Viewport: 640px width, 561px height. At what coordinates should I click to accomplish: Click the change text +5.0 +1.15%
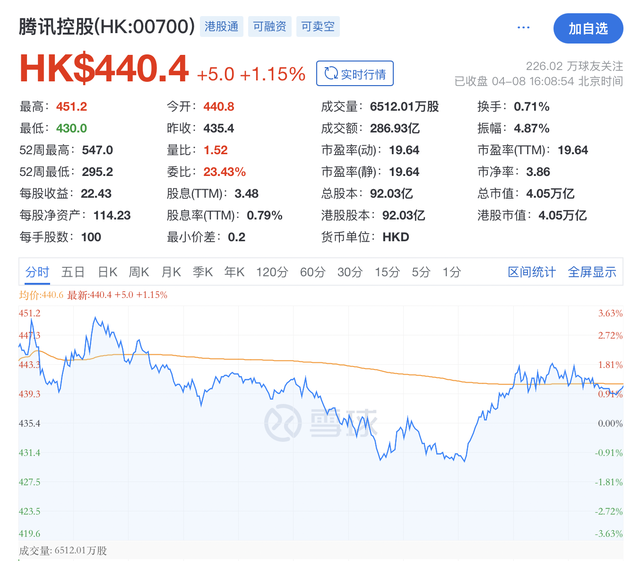[251, 74]
